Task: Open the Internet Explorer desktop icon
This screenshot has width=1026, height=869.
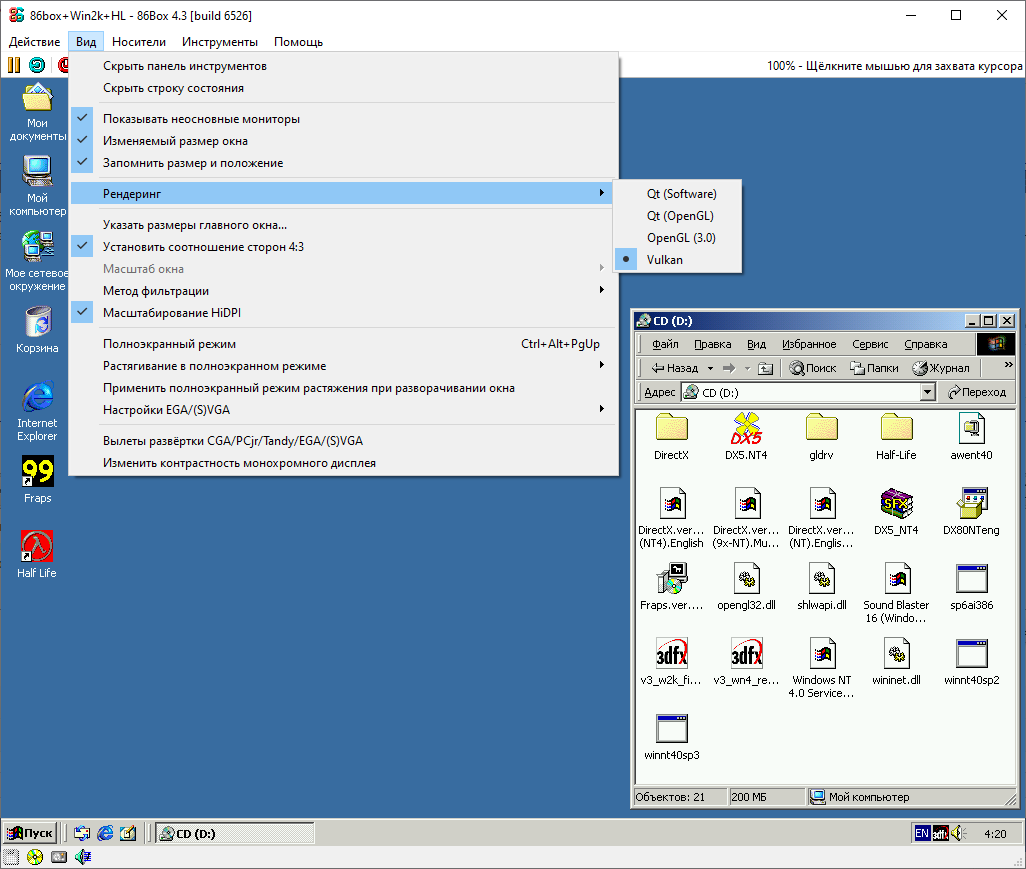Action: coord(37,397)
